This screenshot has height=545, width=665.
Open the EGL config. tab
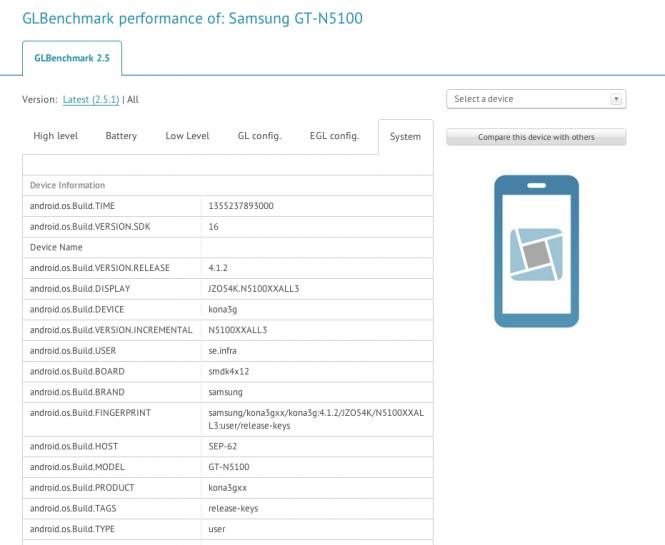tap(334, 136)
